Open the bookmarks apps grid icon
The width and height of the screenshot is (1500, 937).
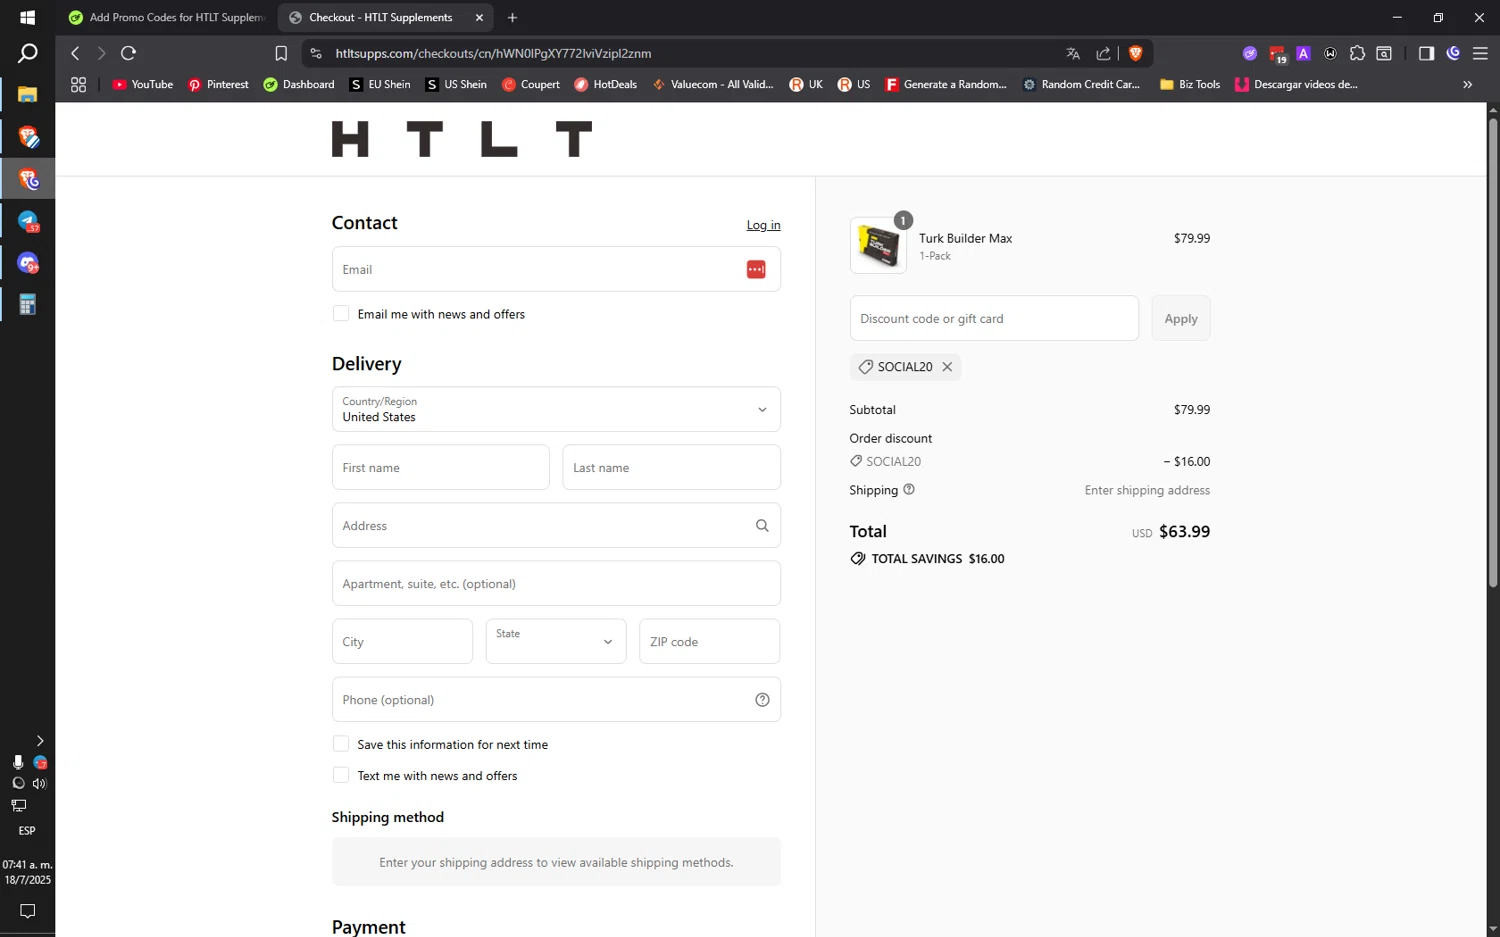click(x=78, y=85)
